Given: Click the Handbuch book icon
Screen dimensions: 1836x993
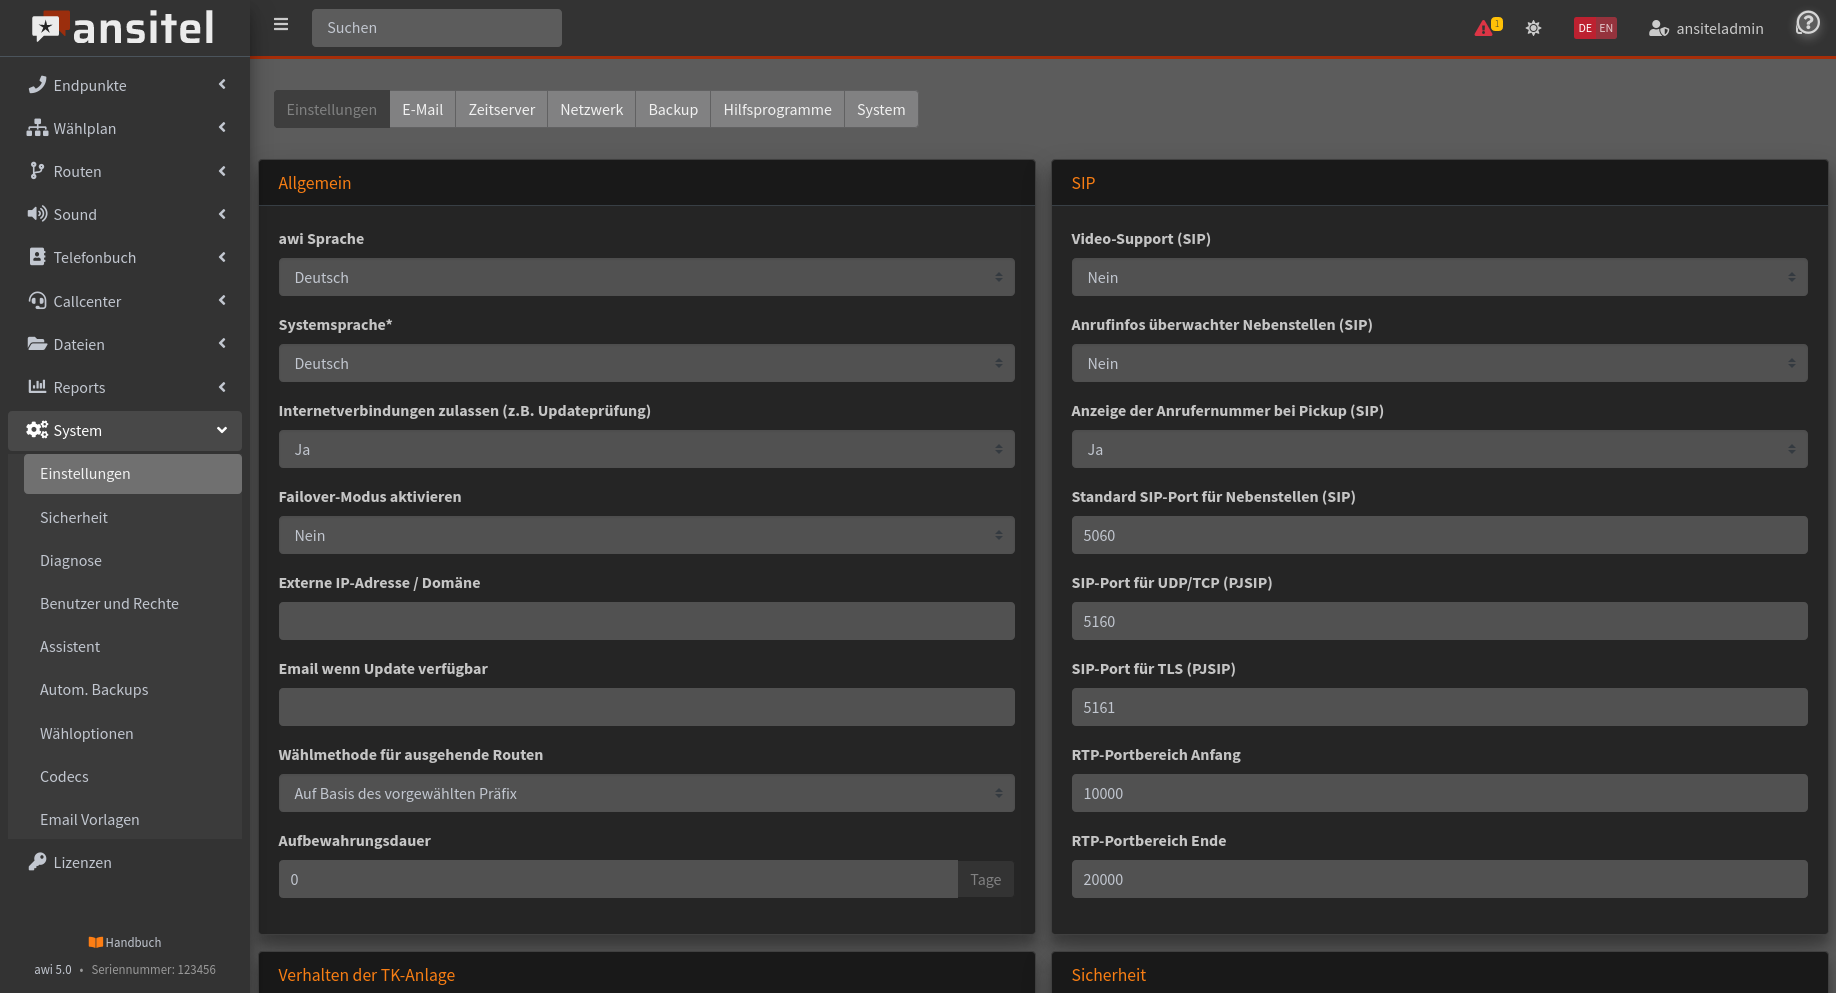Looking at the screenshot, I should click(x=96, y=942).
